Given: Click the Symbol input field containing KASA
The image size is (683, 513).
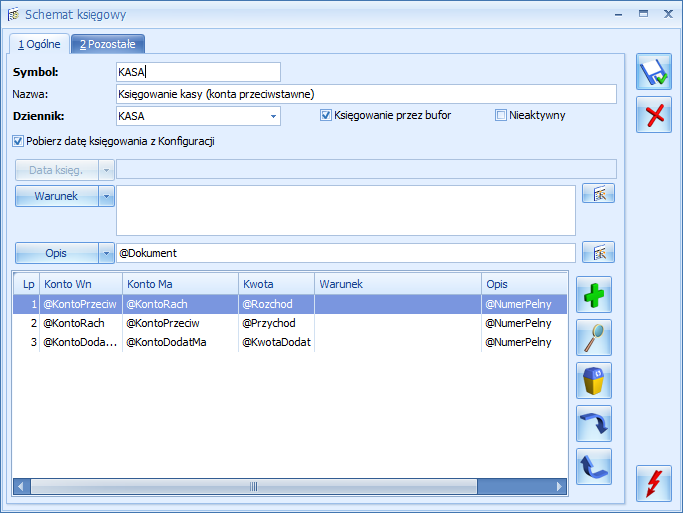Looking at the screenshot, I should [198, 72].
